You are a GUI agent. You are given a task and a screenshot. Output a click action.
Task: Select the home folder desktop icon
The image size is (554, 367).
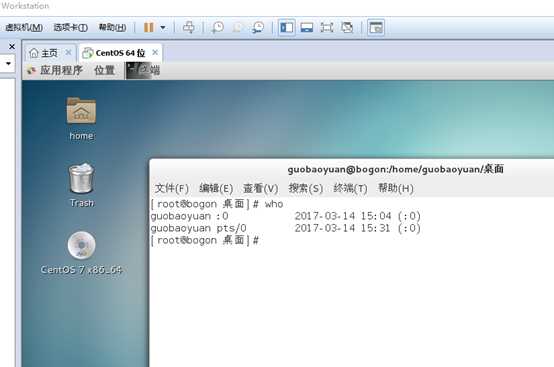click(x=81, y=119)
